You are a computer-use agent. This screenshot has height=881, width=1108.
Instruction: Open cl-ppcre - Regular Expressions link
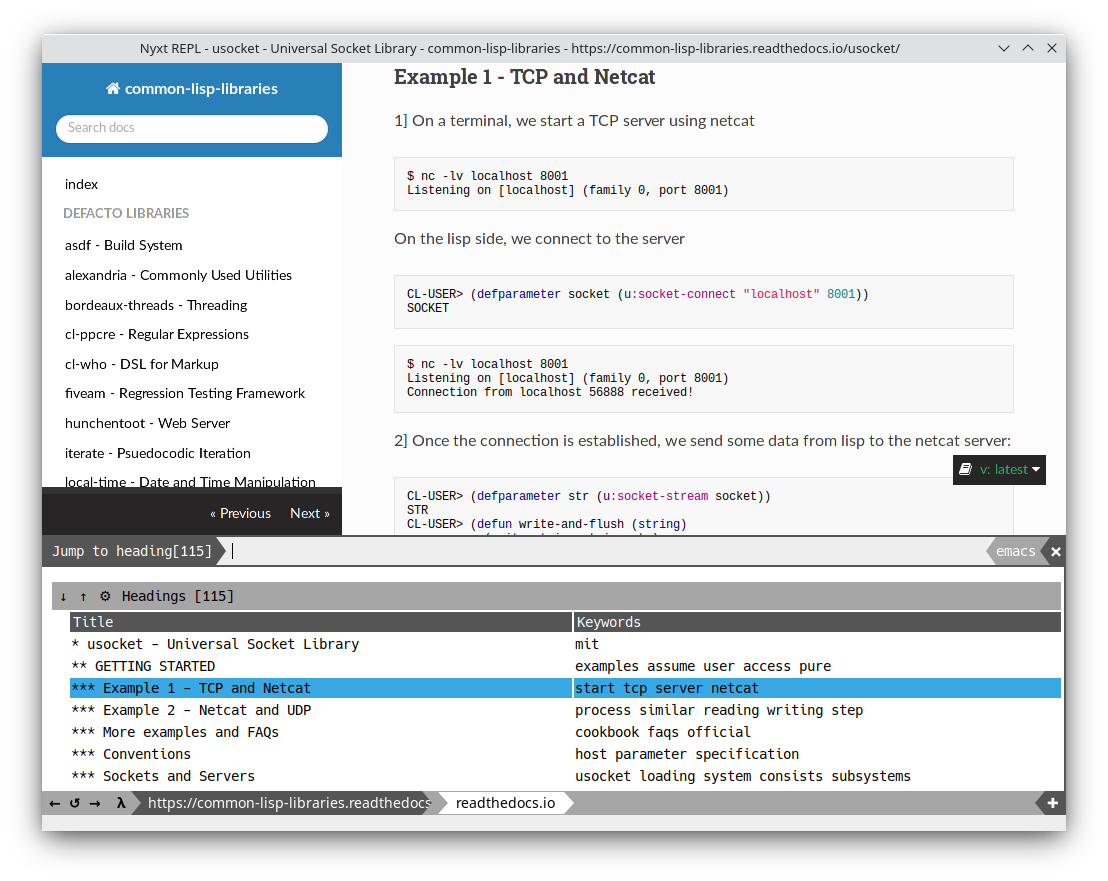coord(157,334)
